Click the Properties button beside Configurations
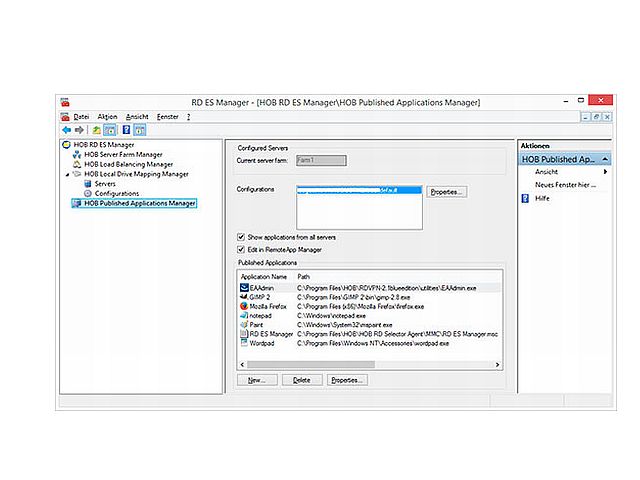The width and height of the screenshot is (640, 480). 447,192
